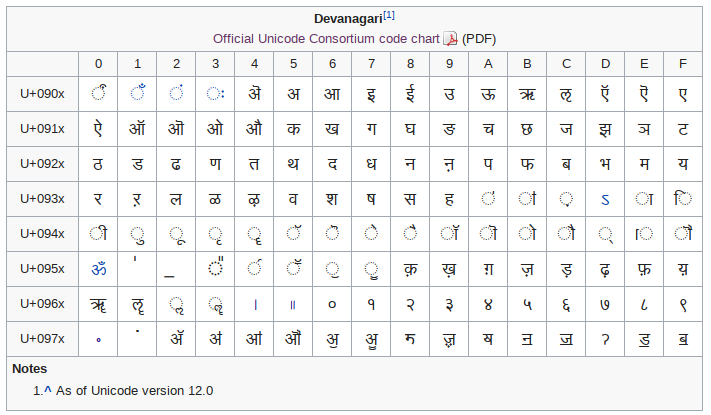Open the blue visarga sign link at U+0903
Screen dimensions: 711x415
coord(215,94)
